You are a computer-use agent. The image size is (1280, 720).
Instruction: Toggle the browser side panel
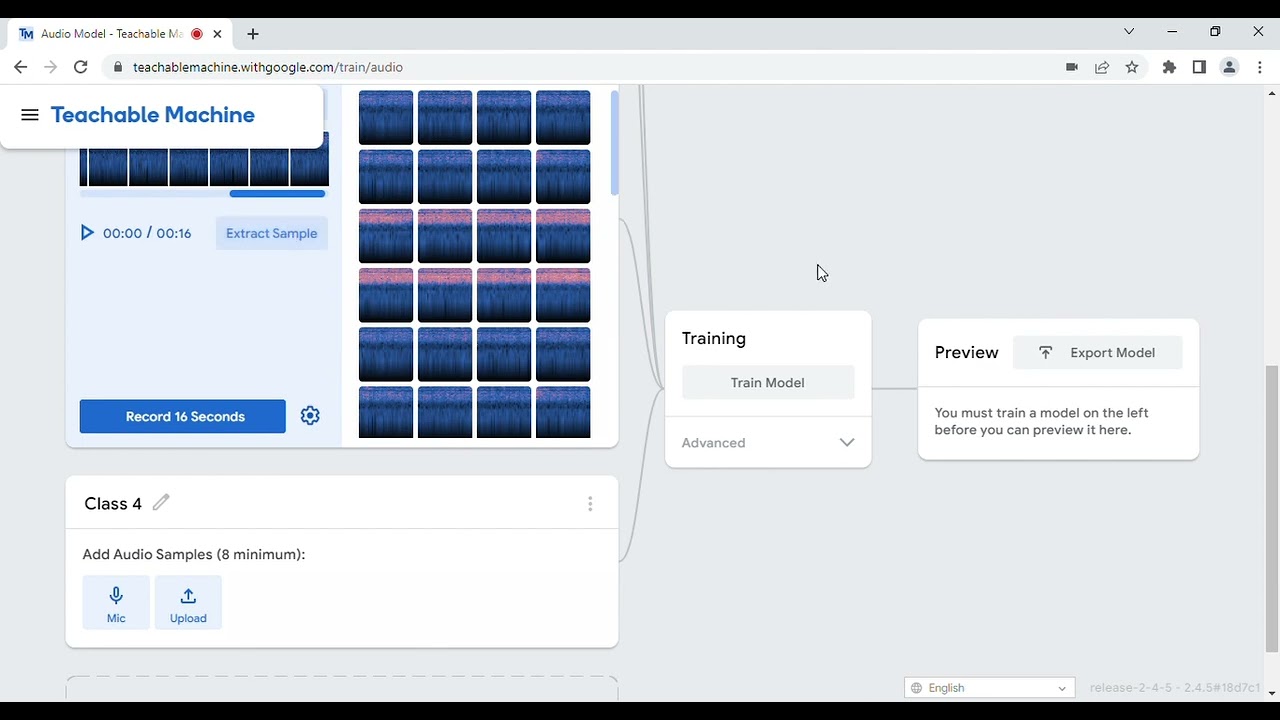coord(1199,67)
